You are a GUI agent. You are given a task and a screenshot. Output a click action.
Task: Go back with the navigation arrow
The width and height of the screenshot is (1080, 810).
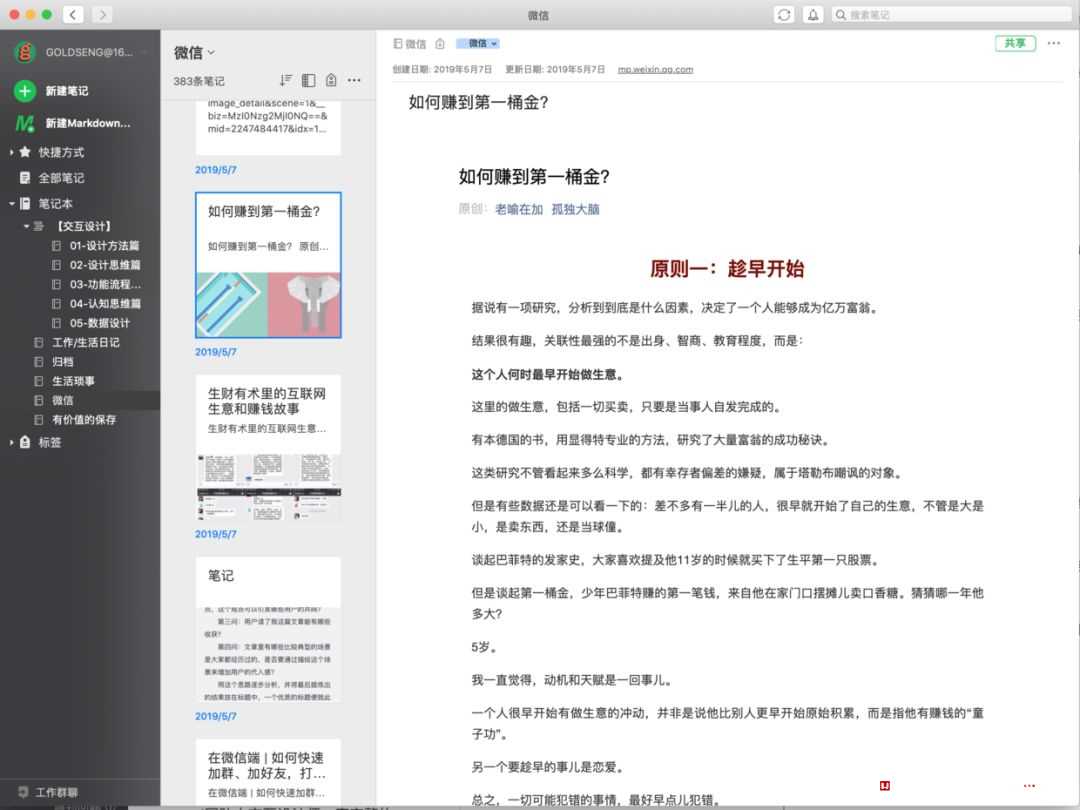[73, 14]
